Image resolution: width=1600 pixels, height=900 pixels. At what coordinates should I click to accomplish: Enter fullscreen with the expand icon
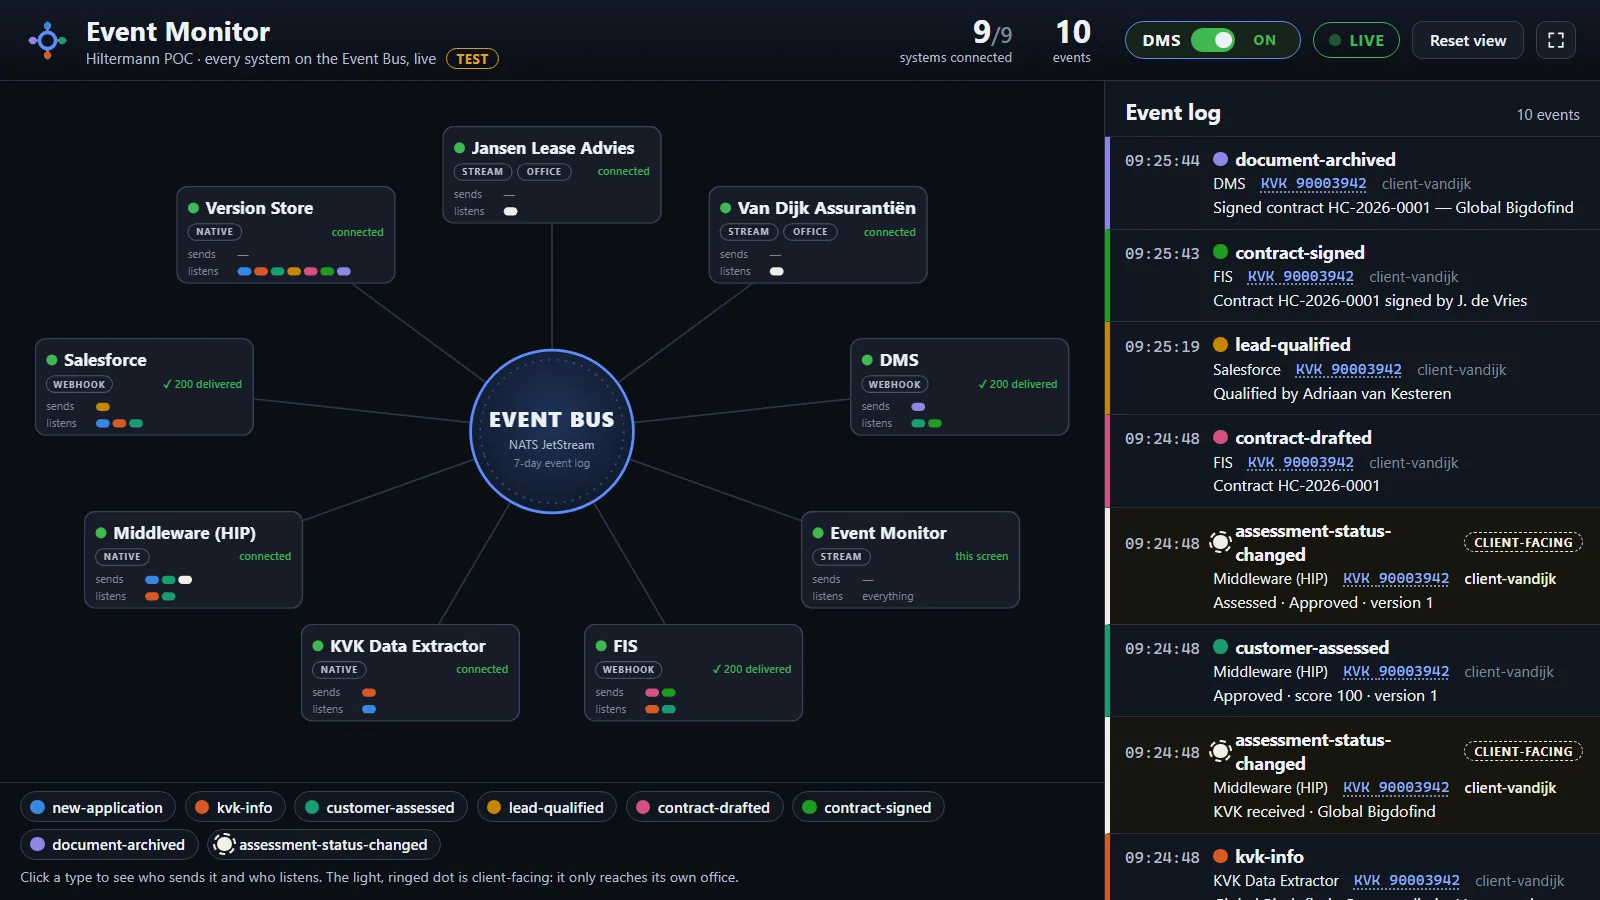tap(1556, 40)
